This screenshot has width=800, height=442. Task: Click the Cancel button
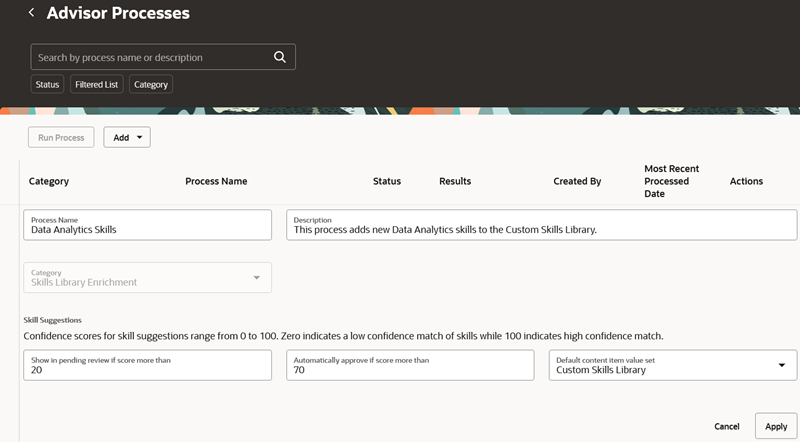(727, 426)
